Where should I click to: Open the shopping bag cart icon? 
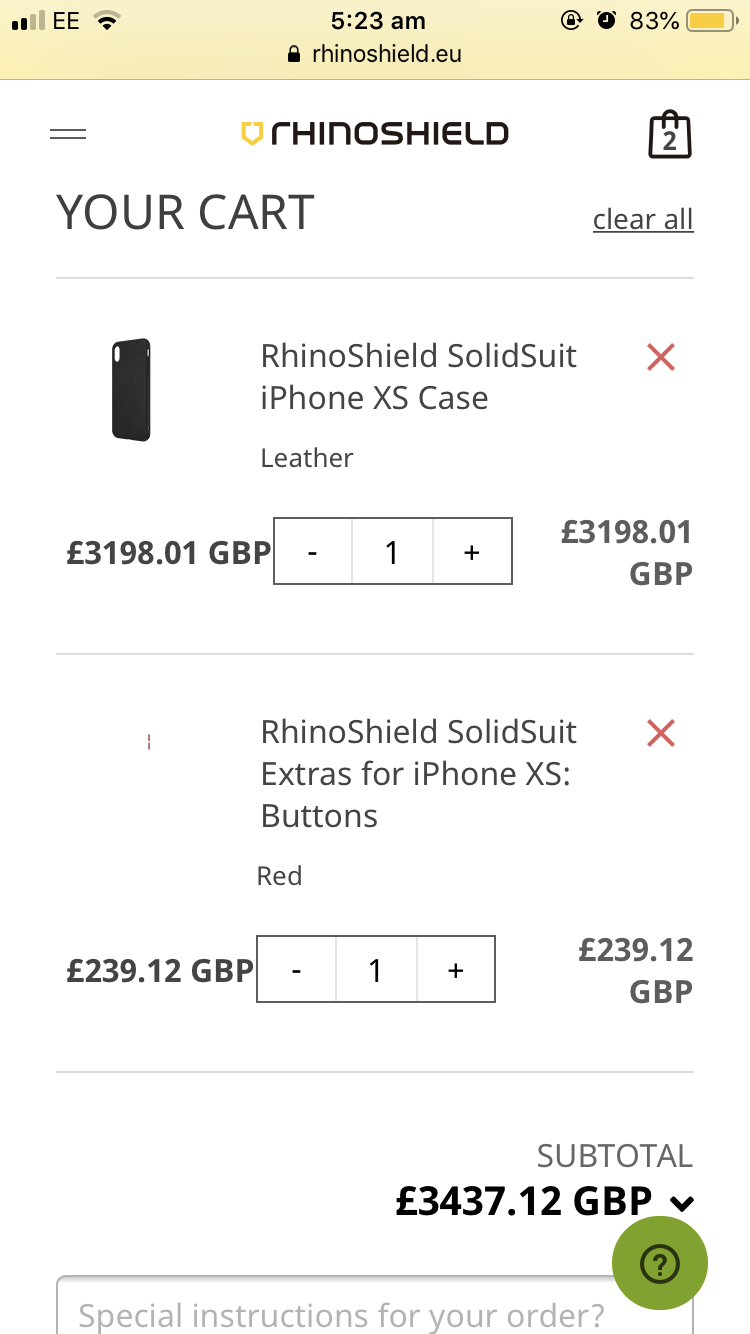[669, 135]
